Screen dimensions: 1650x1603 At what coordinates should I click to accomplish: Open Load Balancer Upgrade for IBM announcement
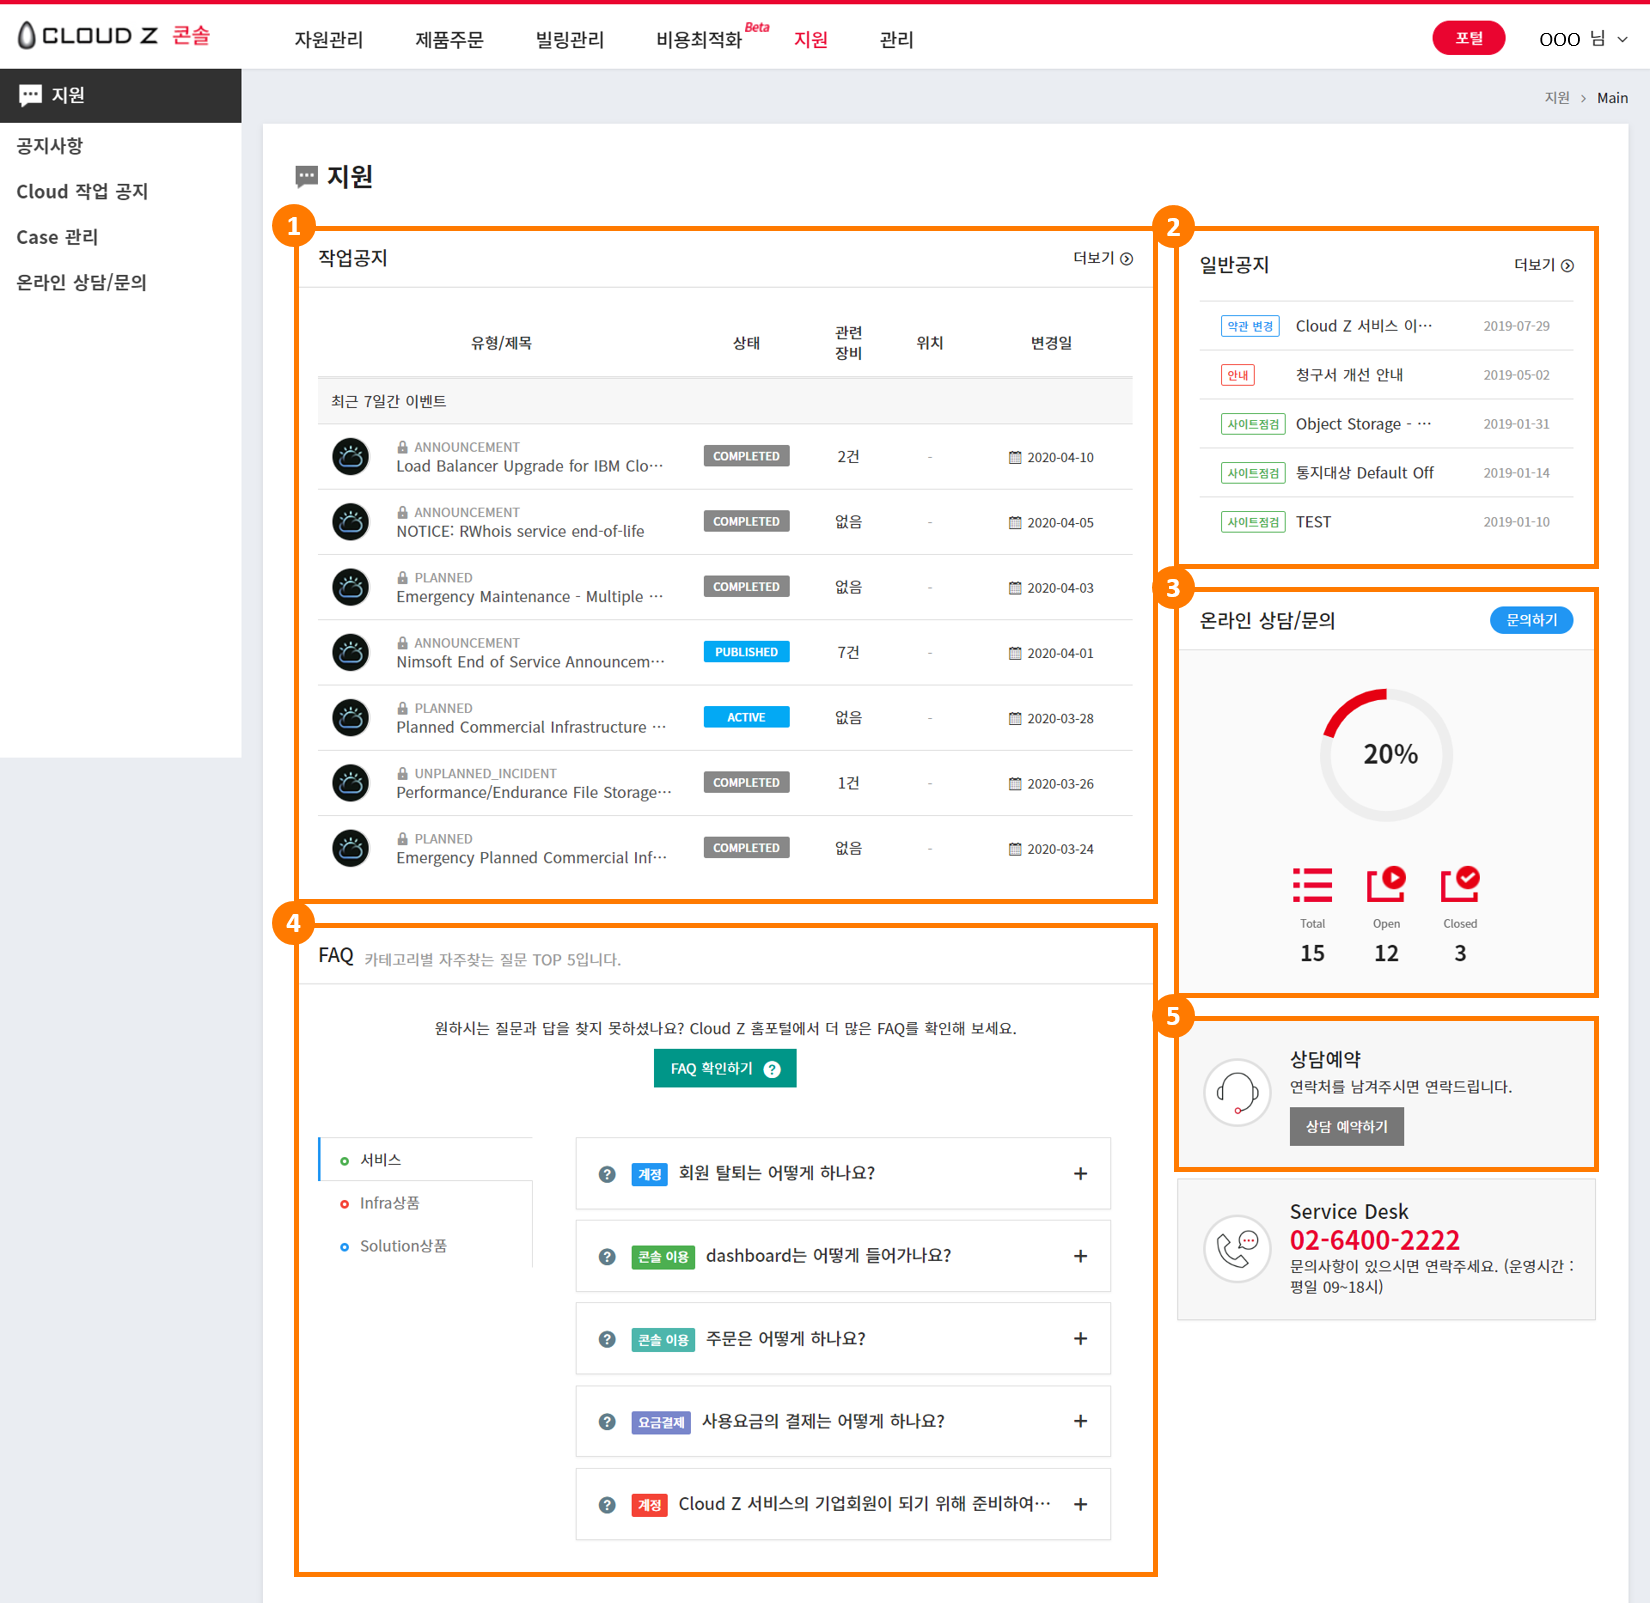(x=529, y=467)
